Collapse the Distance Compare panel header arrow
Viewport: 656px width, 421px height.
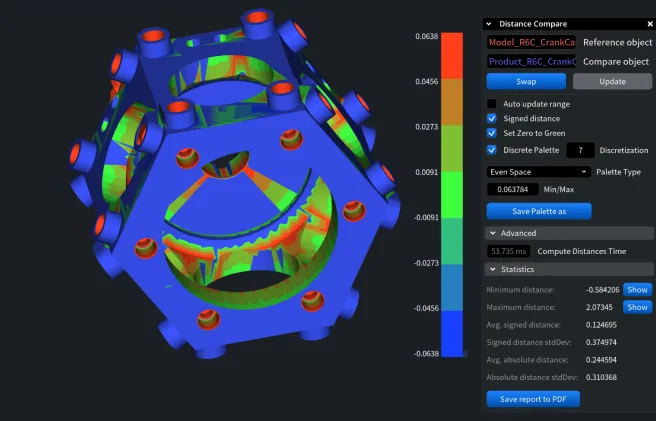click(x=489, y=24)
